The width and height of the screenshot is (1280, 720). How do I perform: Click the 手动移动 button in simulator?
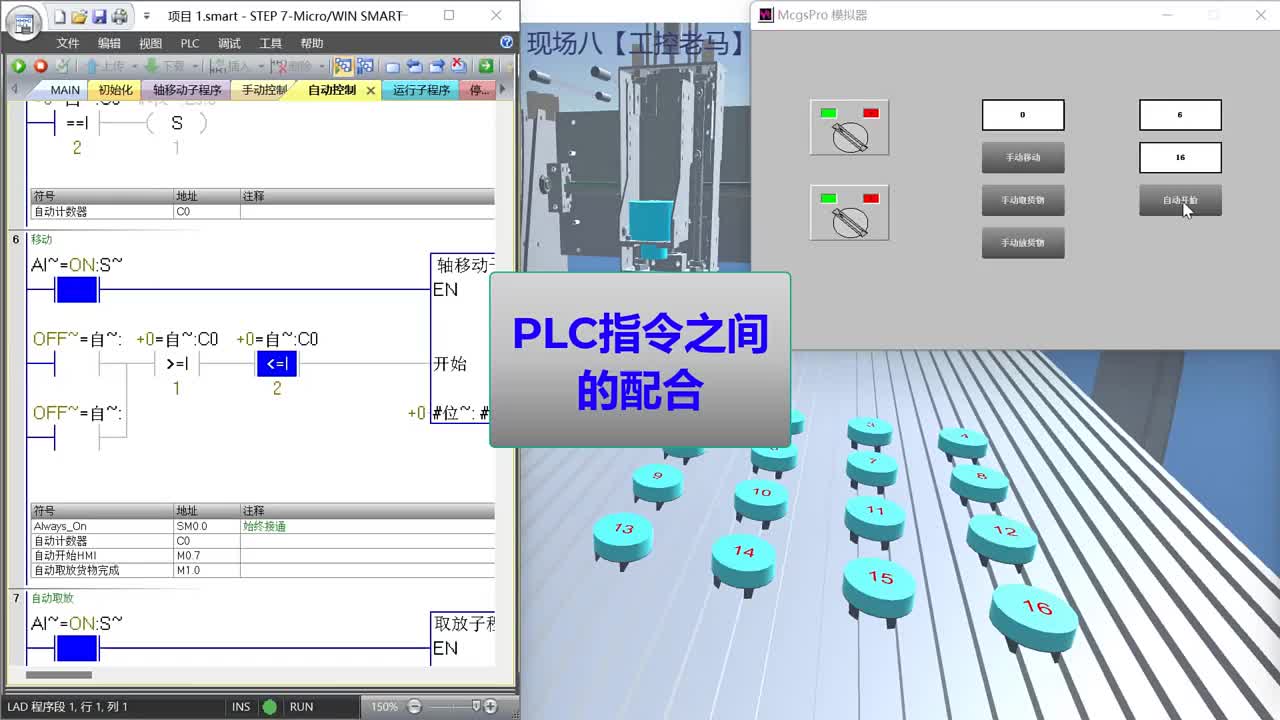[1023, 158]
